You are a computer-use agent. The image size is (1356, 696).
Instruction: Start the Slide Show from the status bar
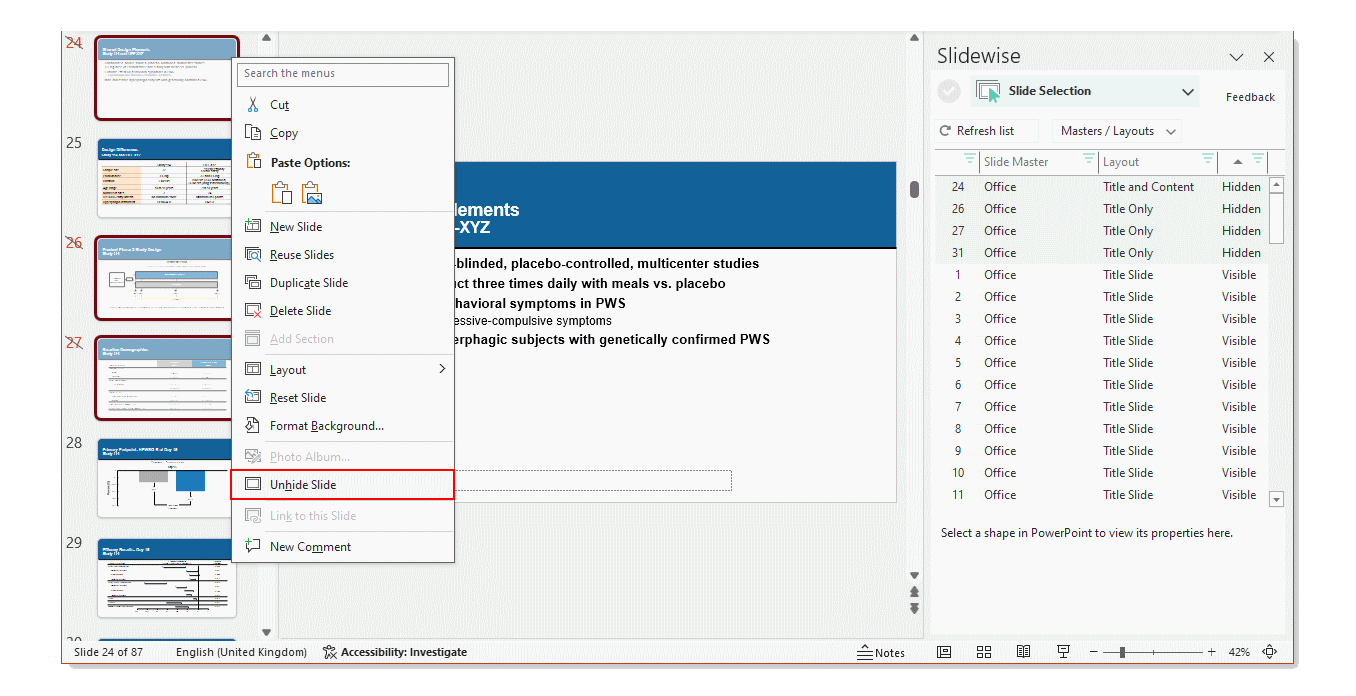click(x=1063, y=651)
